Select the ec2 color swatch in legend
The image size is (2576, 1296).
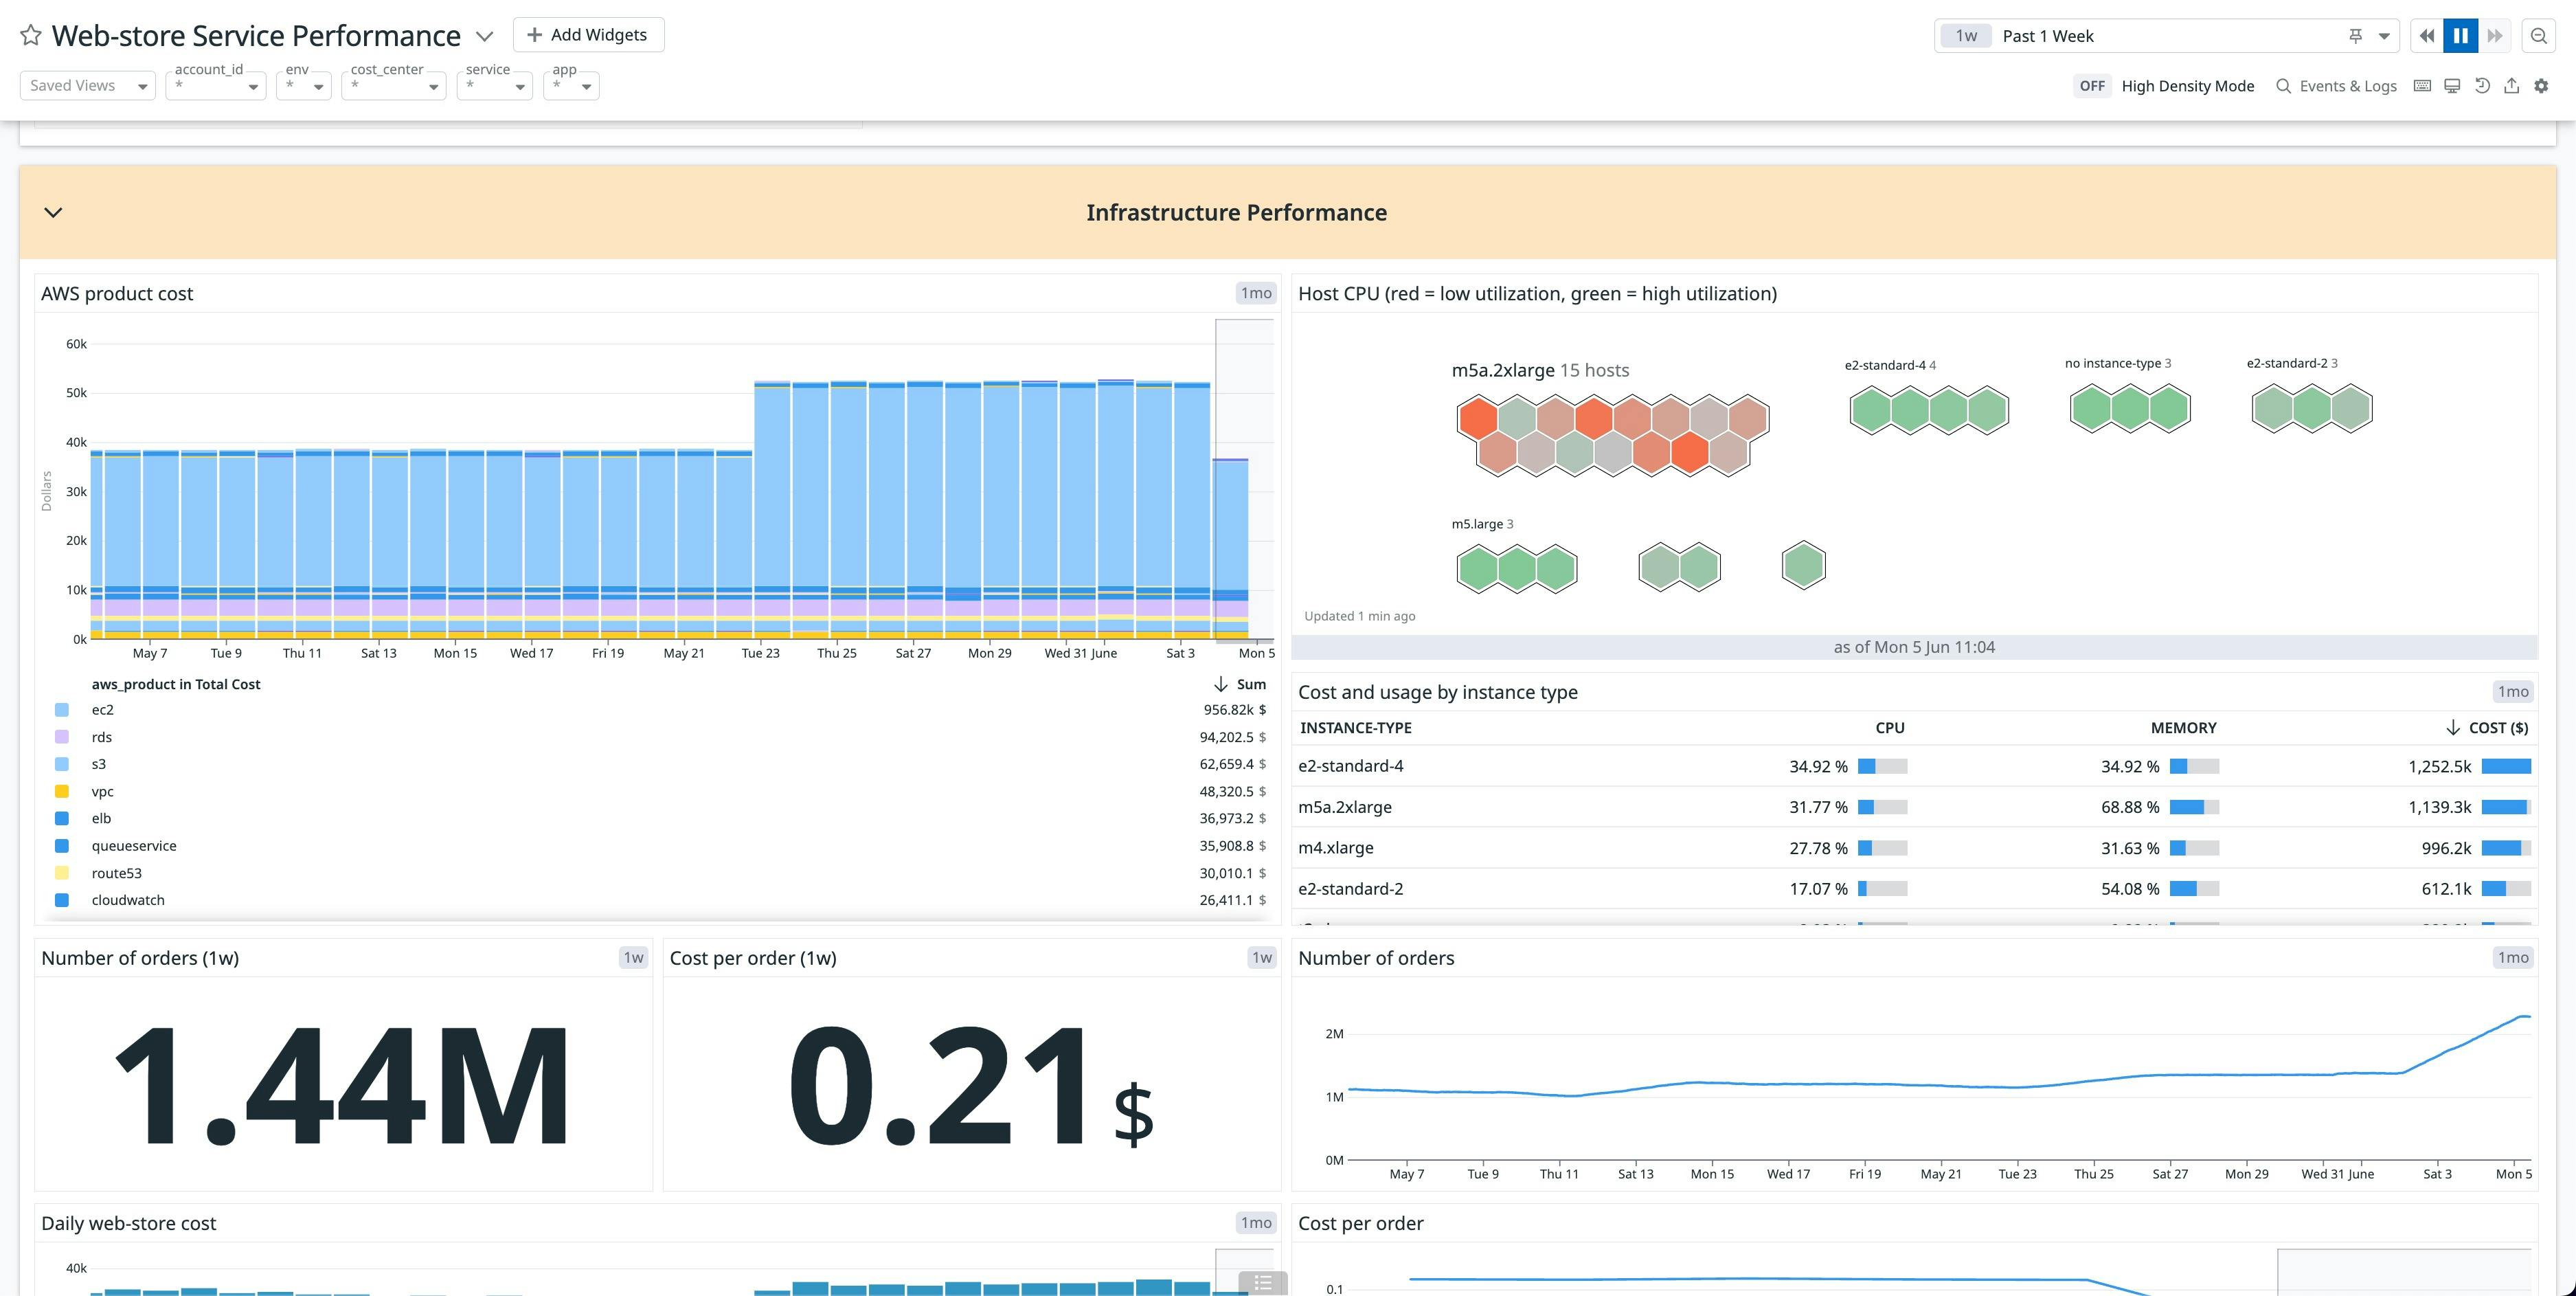62,709
